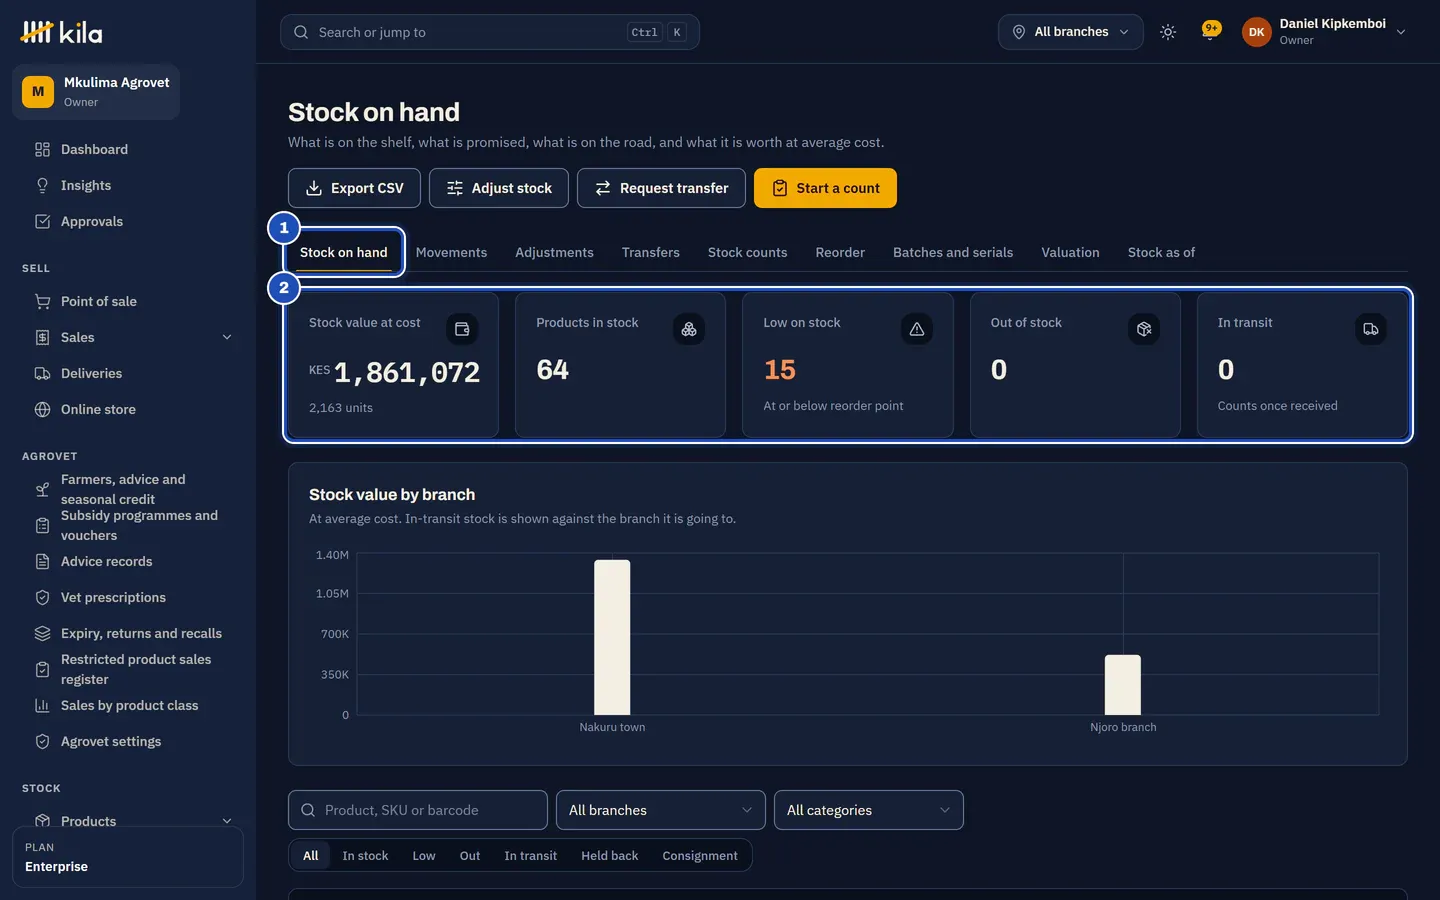Click the Vet prescriptions shield icon

pyautogui.click(x=42, y=598)
